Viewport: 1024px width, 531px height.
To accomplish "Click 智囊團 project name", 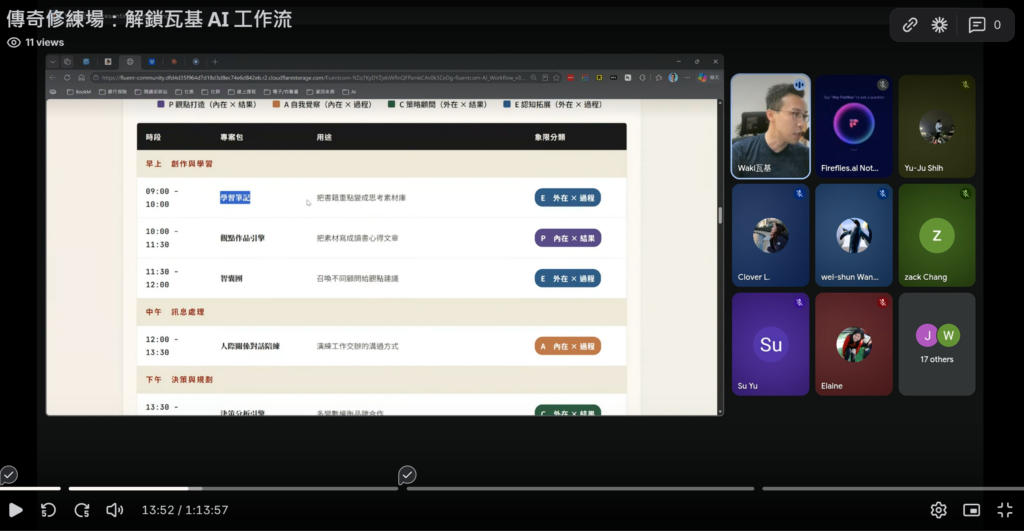I will (x=231, y=279).
